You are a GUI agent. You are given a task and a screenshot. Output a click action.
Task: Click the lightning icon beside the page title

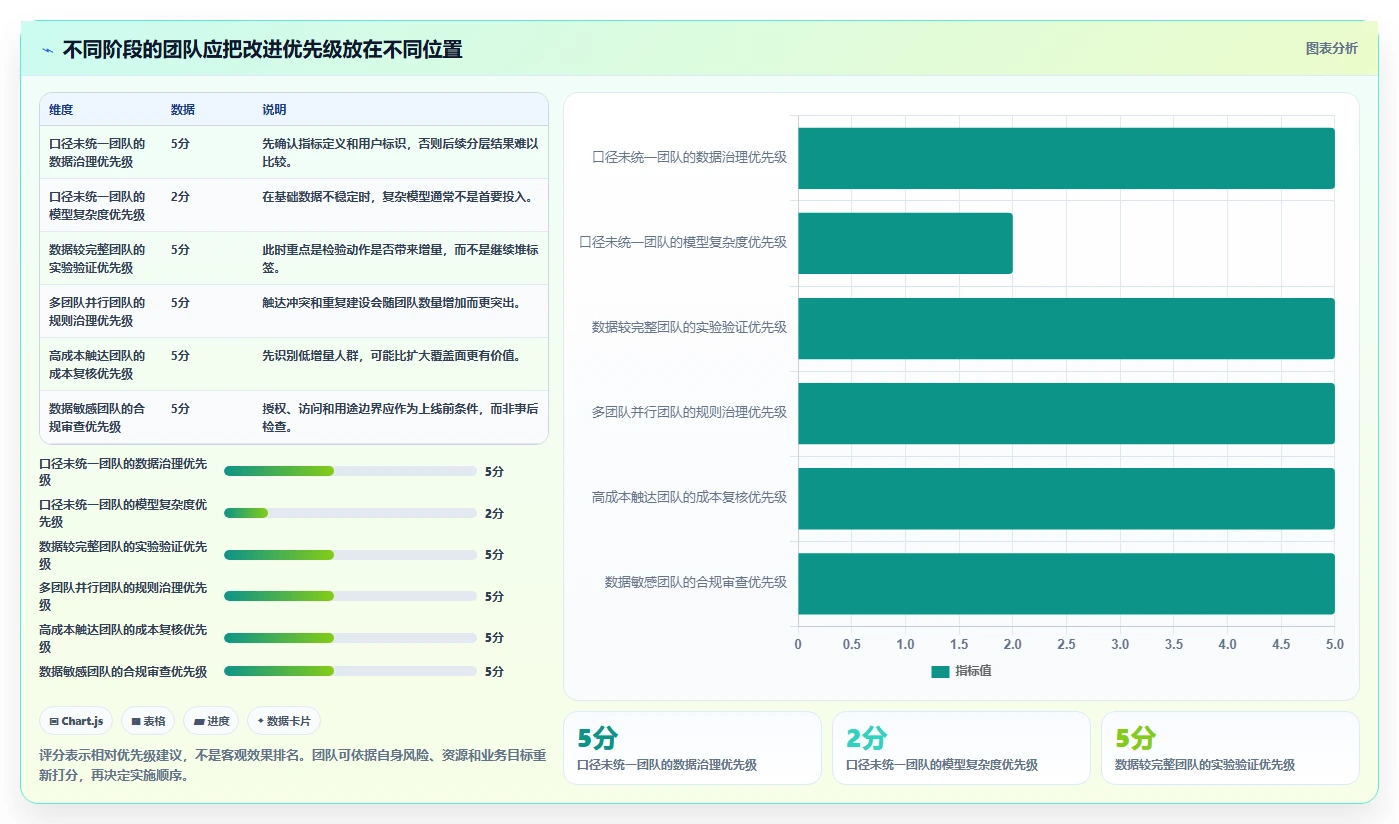tap(48, 49)
